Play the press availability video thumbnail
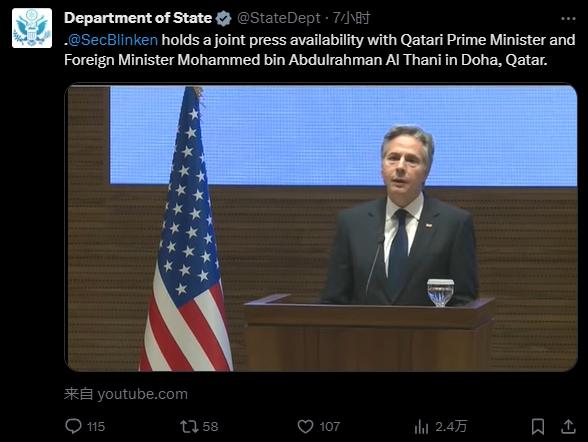 pyautogui.click(x=321, y=228)
